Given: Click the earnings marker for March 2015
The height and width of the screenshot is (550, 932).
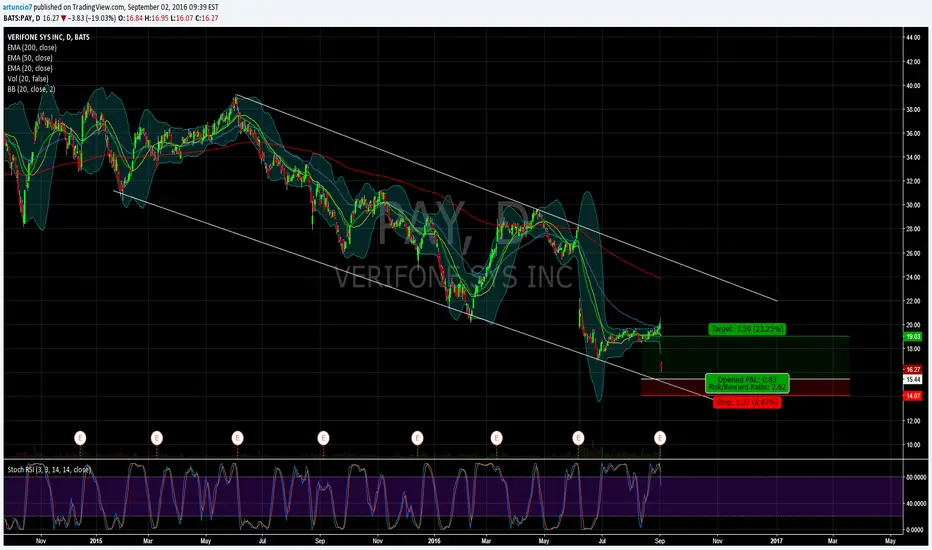Looking at the screenshot, I should 156,438.
